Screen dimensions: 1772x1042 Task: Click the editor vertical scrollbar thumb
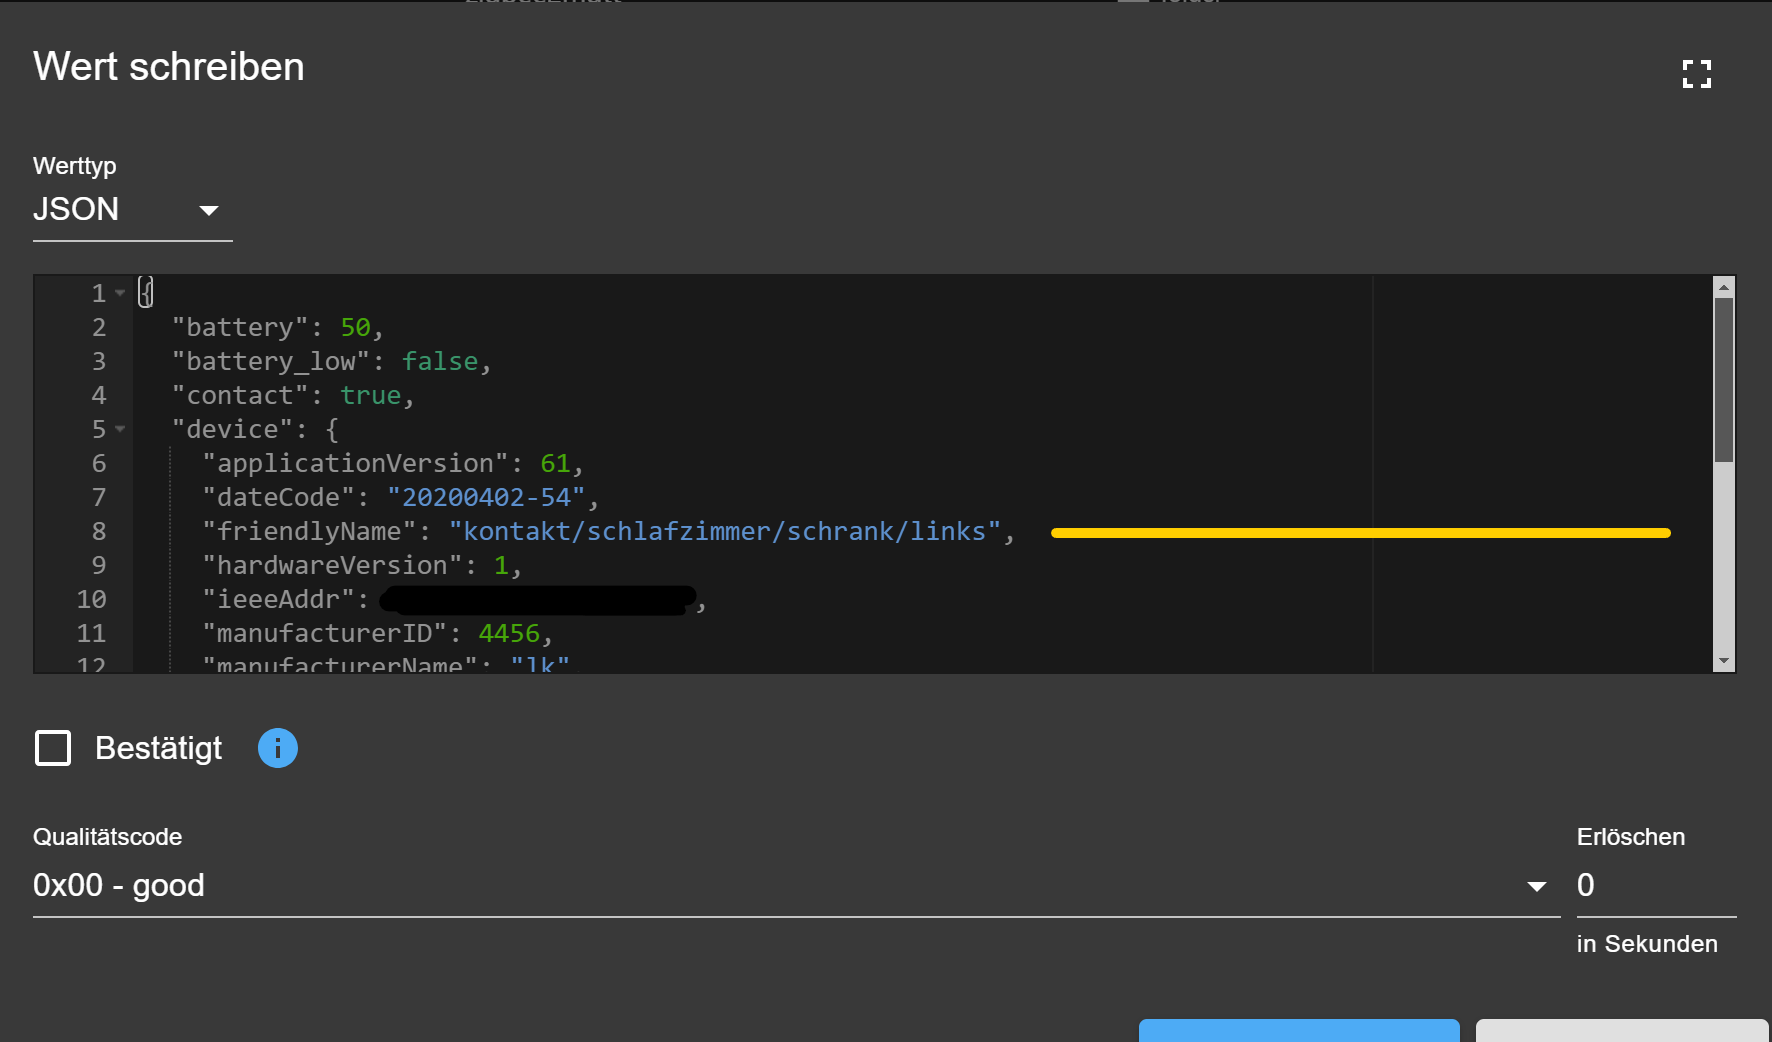[x=1723, y=380]
